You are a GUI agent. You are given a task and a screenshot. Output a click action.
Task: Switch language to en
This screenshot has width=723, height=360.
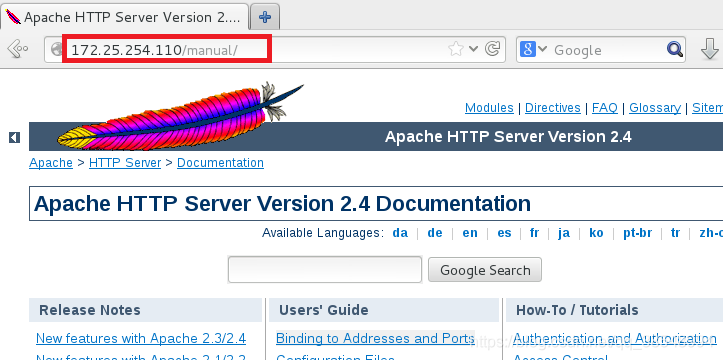470,233
